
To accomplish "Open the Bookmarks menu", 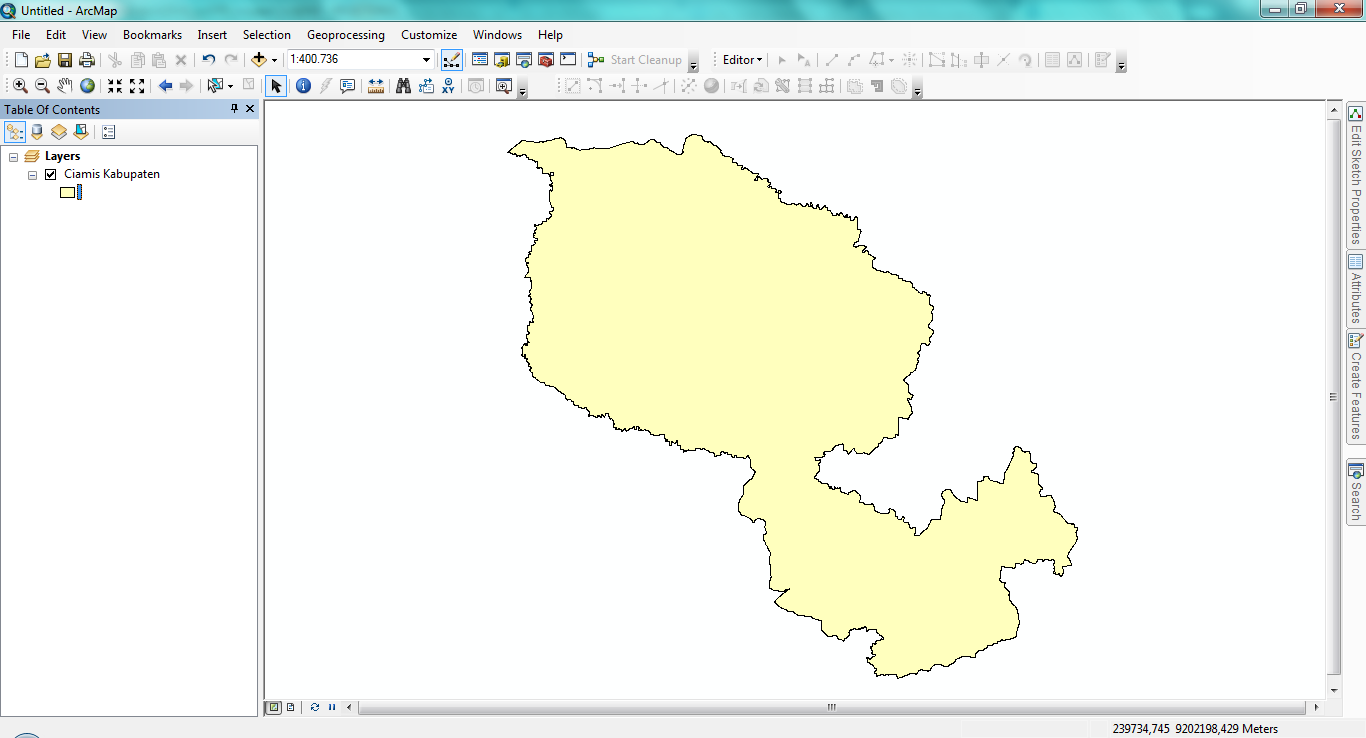I will [152, 35].
